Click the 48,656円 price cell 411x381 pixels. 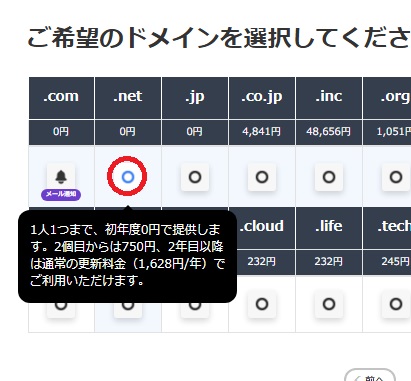coord(329,132)
